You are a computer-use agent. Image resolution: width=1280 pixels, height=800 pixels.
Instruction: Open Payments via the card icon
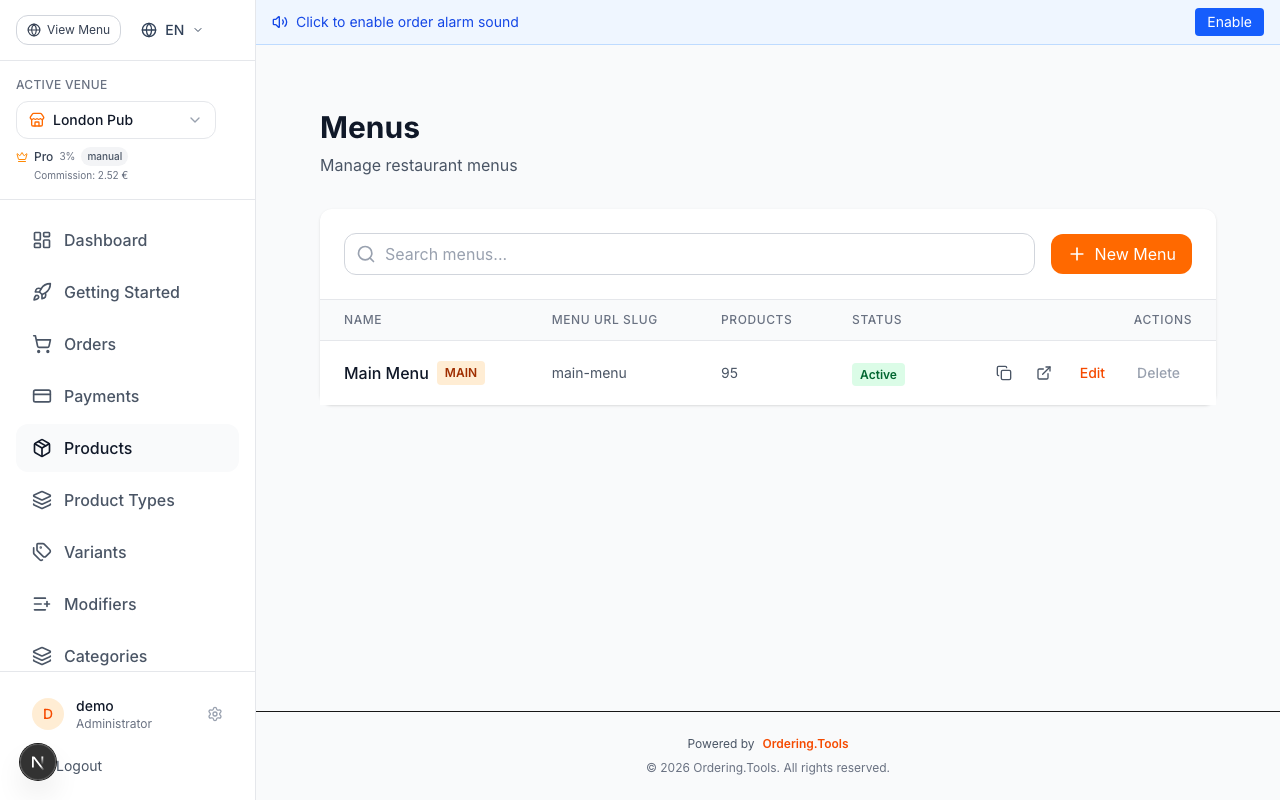[x=41, y=396]
